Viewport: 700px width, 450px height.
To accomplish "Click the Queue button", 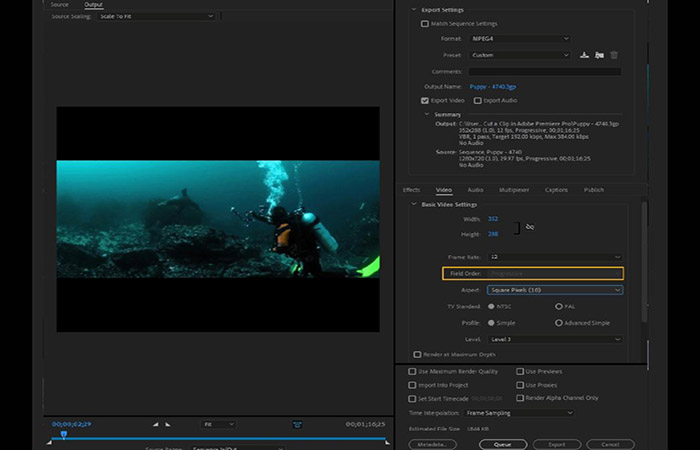I will (503, 444).
